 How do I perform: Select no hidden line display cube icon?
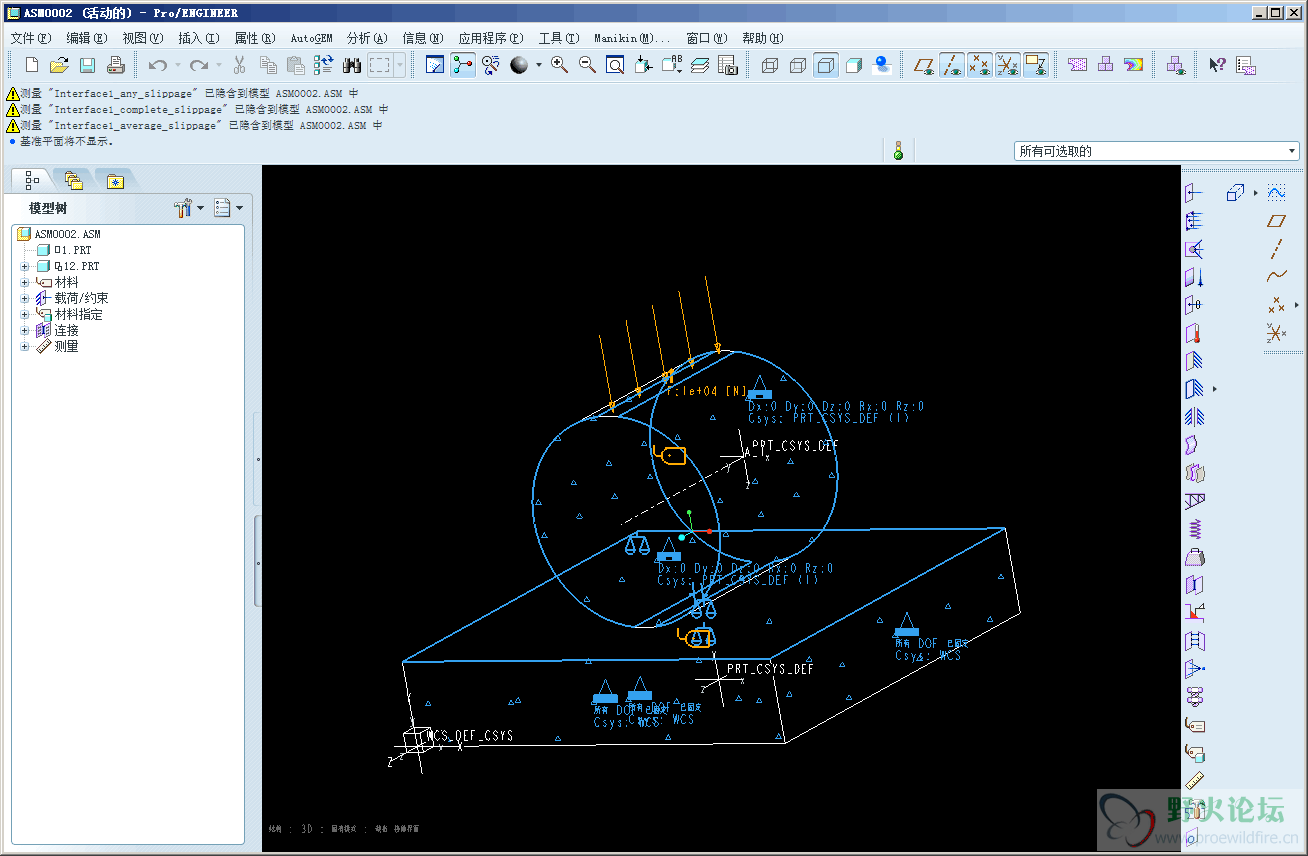826,65
